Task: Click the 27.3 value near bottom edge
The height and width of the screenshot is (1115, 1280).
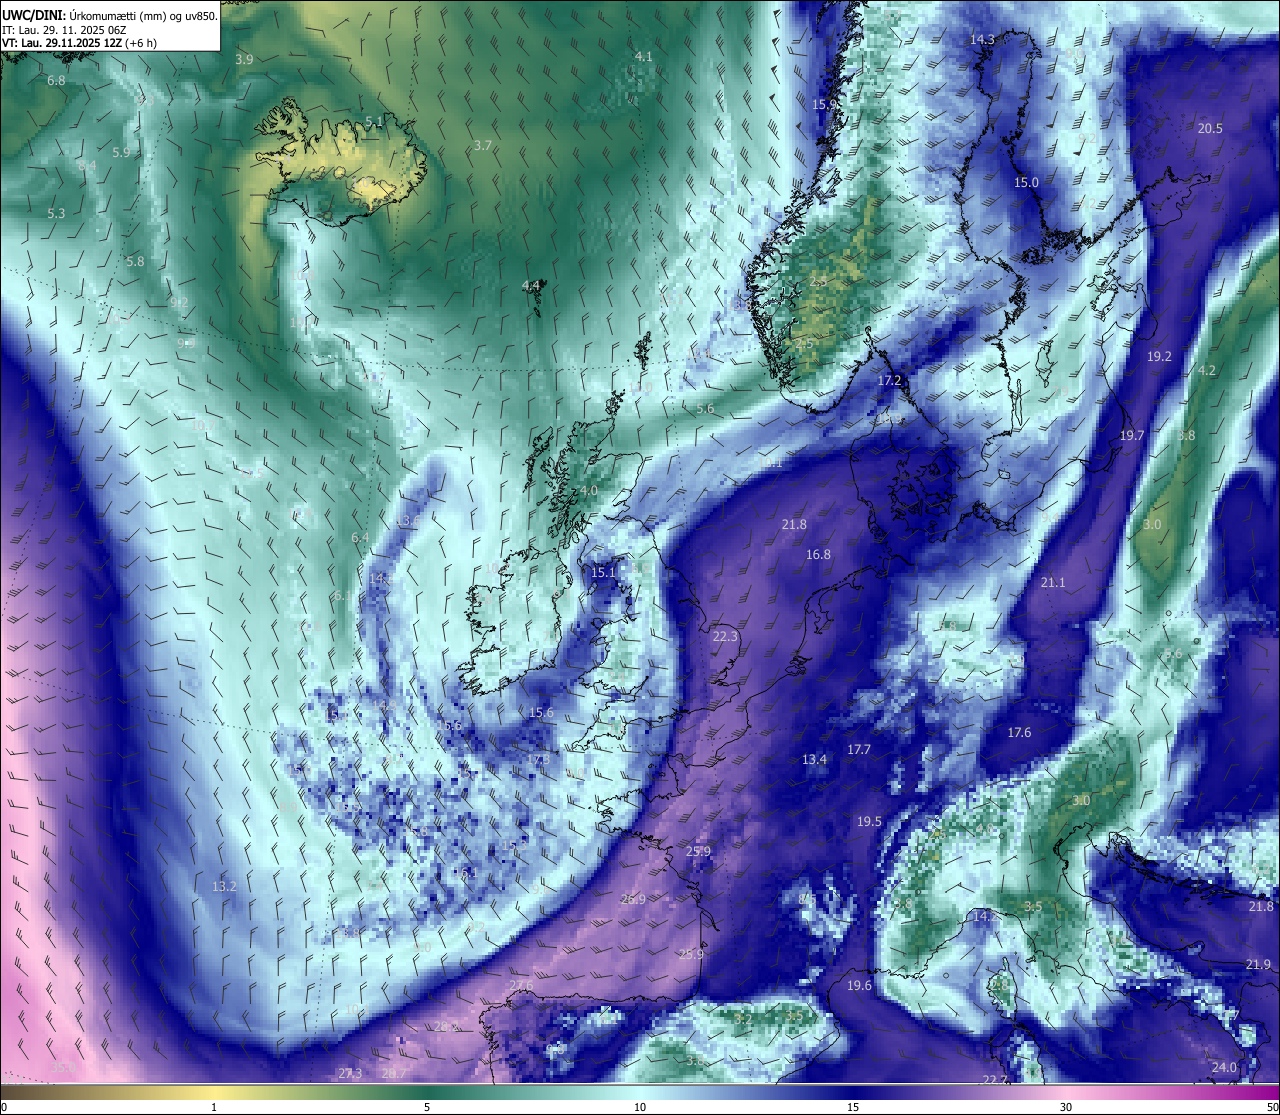Action: [x=350, y=1073]
